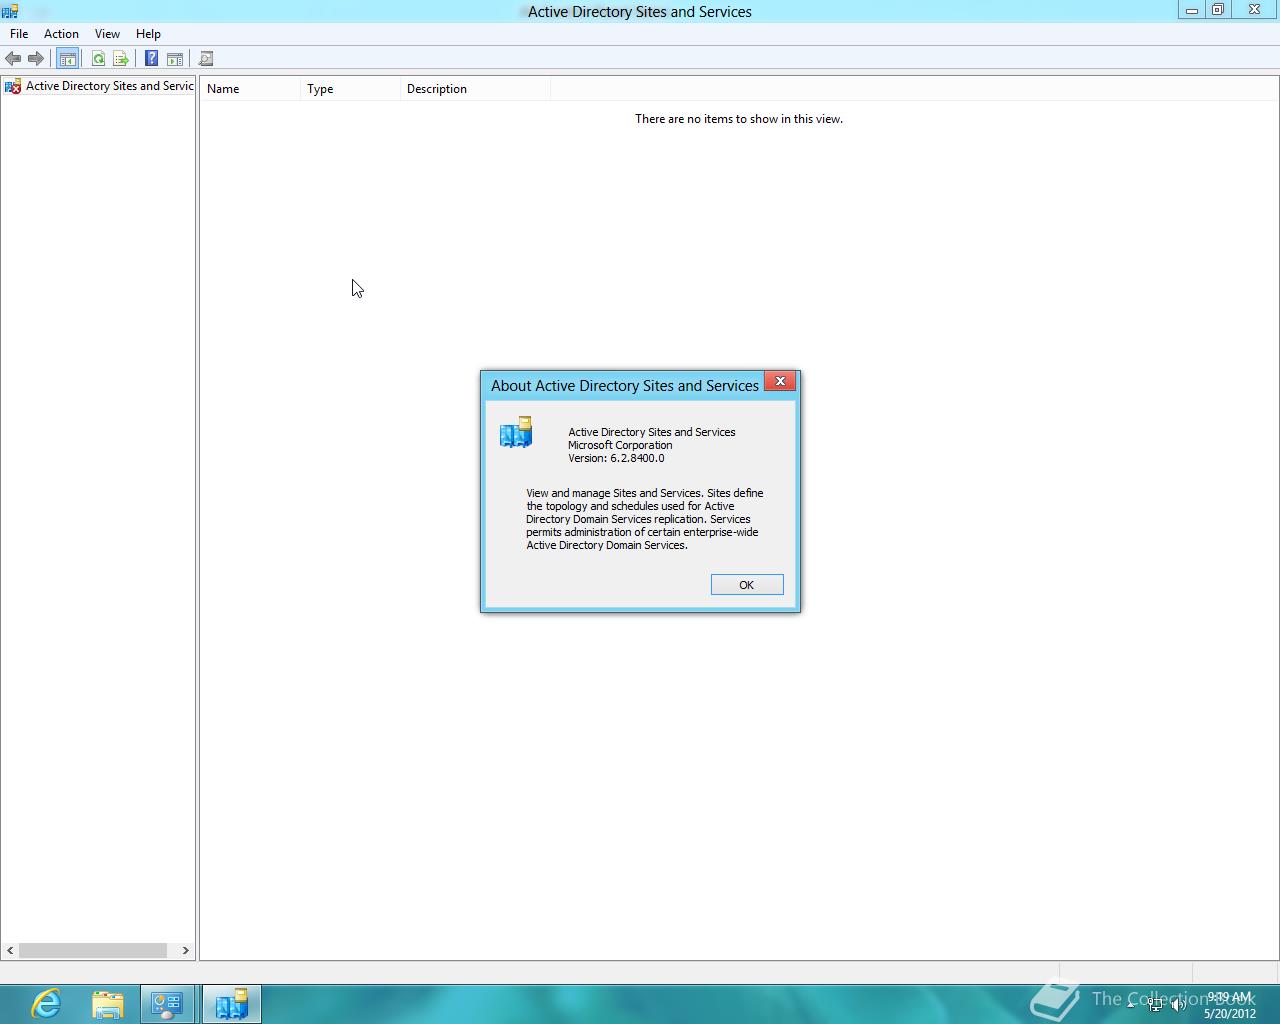Show hidden icons in the notification area

pos(1131,1004)
